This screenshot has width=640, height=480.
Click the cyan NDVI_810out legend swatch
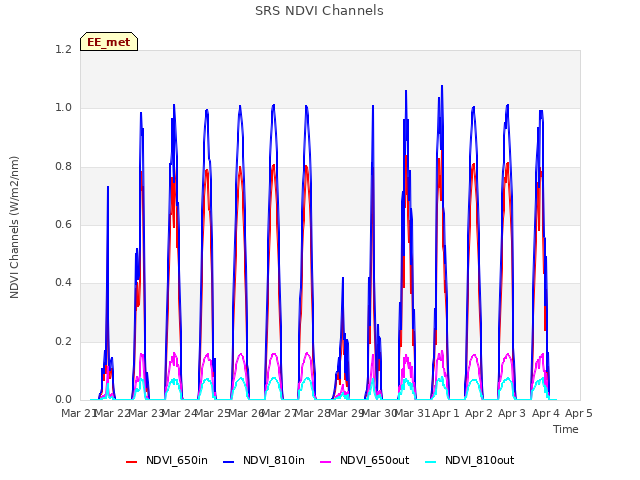[430, 462]
